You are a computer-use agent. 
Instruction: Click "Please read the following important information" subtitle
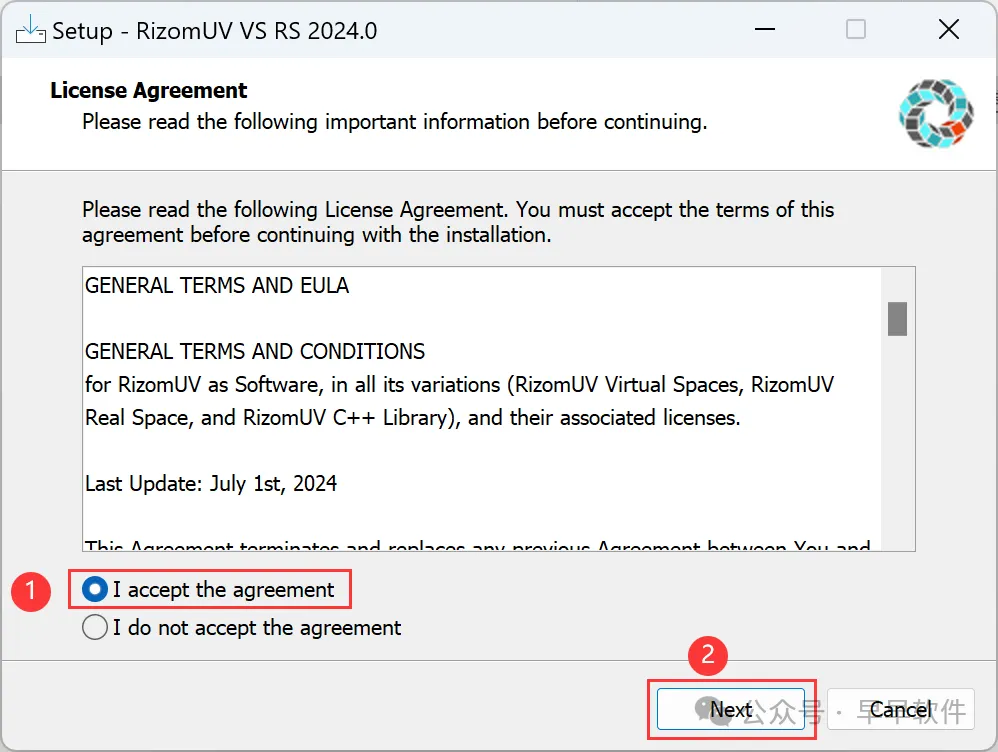(395, 122)
